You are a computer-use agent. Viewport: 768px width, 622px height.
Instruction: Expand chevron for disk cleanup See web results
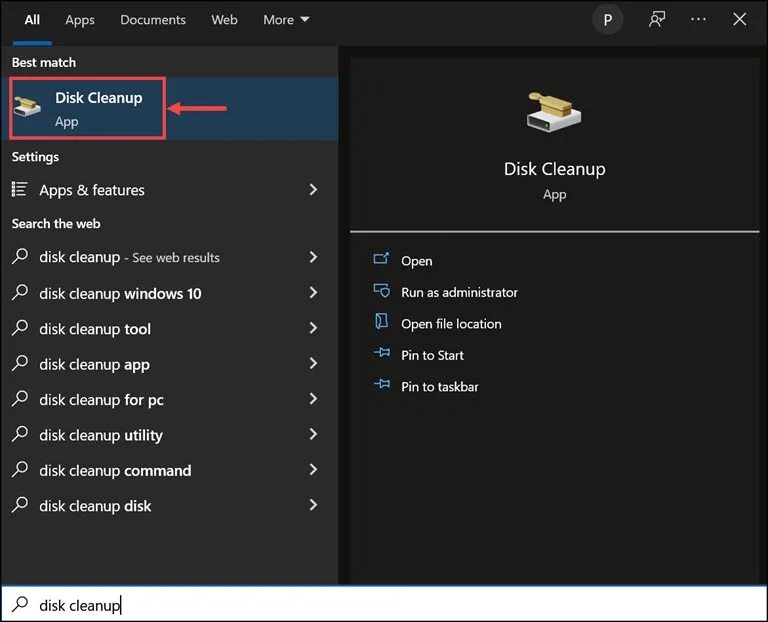(313, 257)
